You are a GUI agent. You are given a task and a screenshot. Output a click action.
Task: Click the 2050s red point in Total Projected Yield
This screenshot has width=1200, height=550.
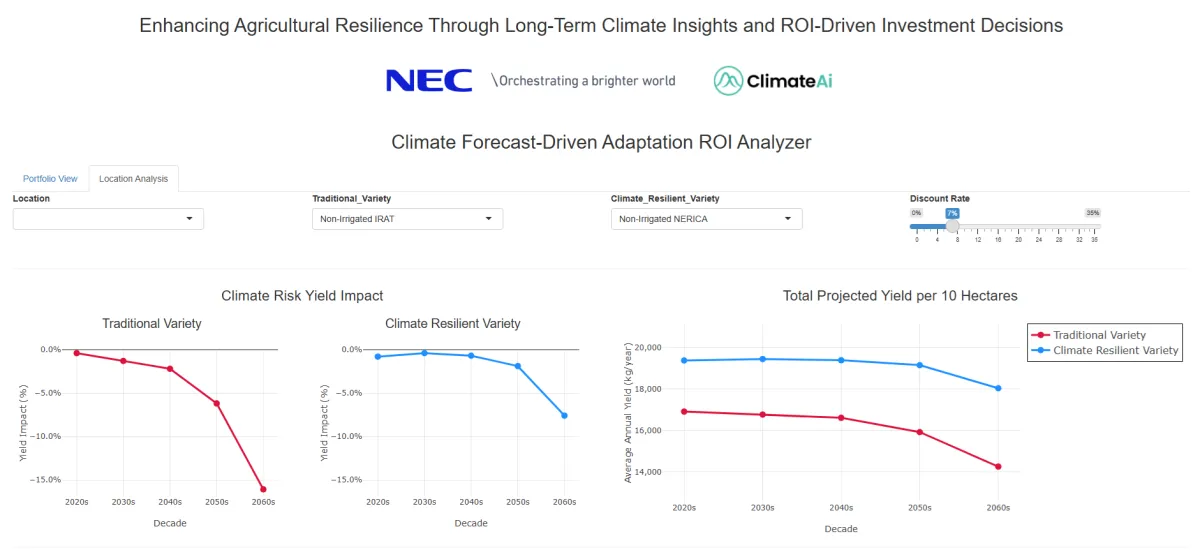919,432
